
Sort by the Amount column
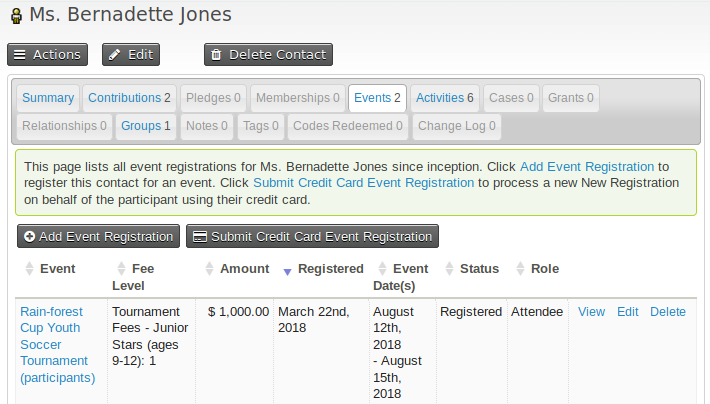(x=244, y=269)
